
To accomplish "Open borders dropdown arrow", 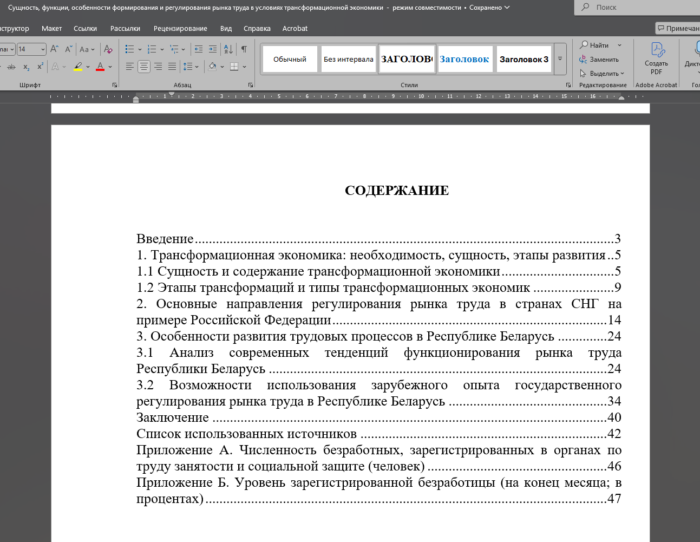I will [244, 67].
